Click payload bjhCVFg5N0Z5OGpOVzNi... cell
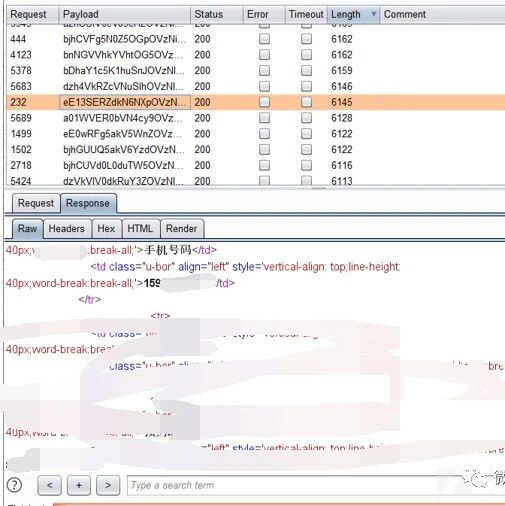Image resolution: width=505 pixels, height=506 pixels. pos(125,39)
